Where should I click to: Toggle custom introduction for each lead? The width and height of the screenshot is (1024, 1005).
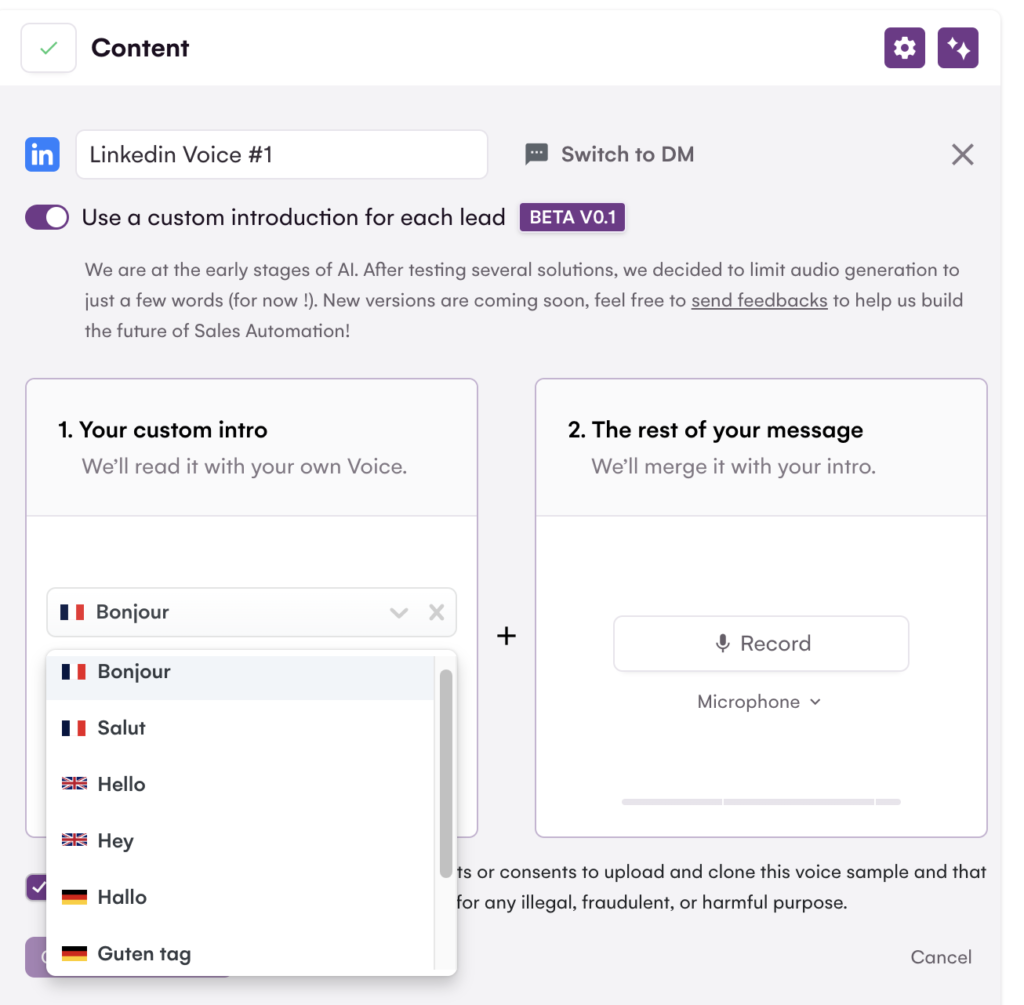47,217
